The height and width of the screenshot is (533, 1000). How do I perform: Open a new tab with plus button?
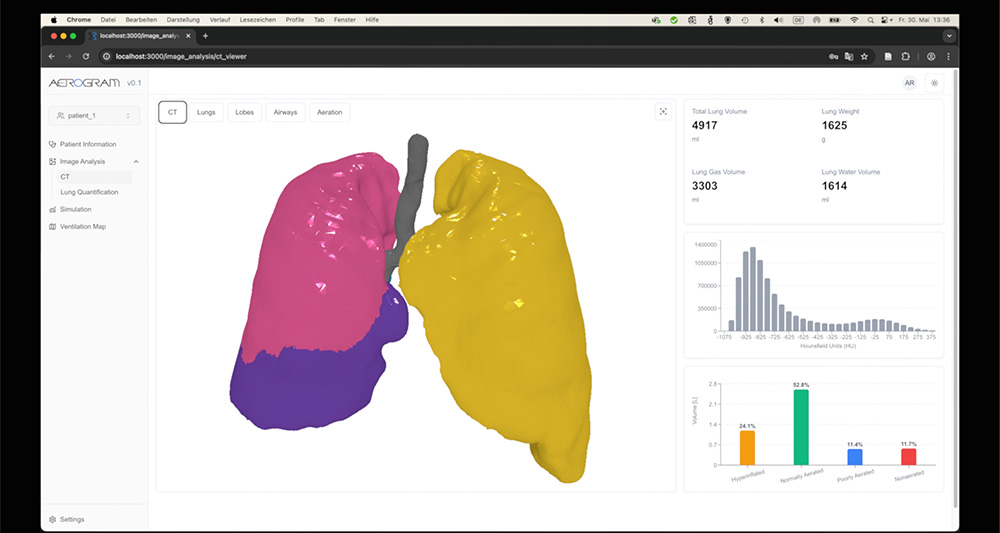click(205, 36)
